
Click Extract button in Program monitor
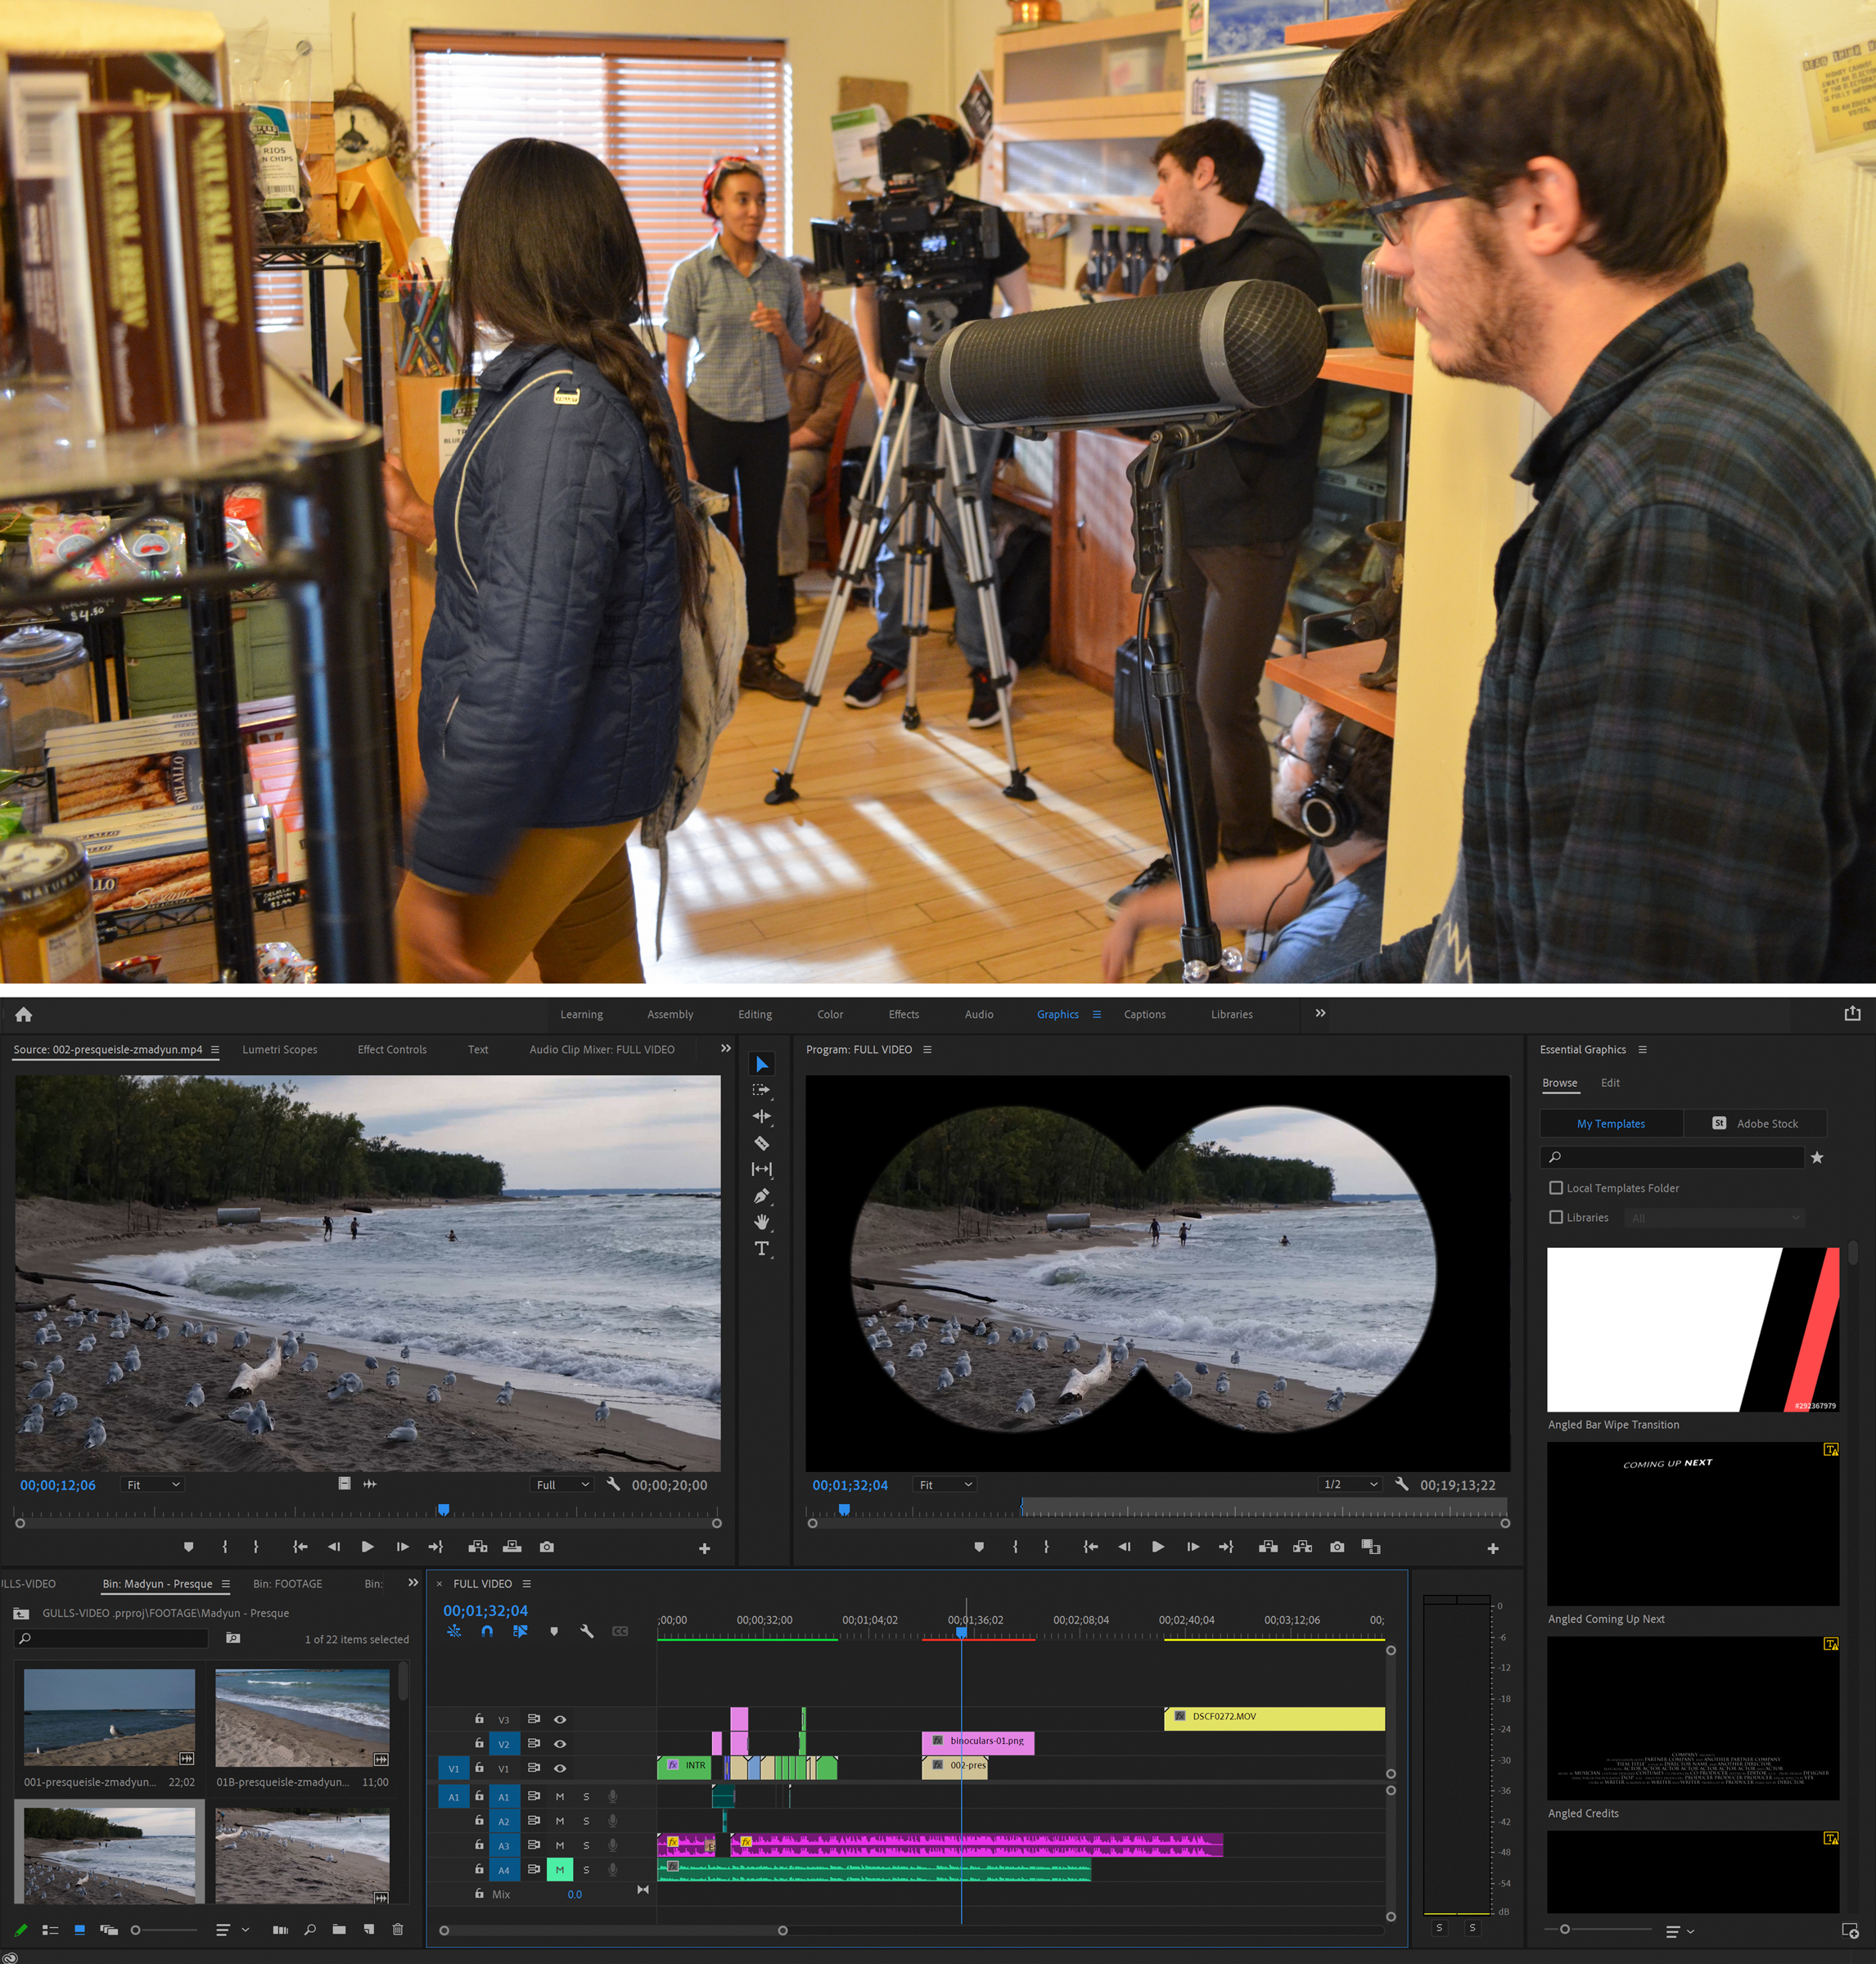[x=1302, y=1547]
